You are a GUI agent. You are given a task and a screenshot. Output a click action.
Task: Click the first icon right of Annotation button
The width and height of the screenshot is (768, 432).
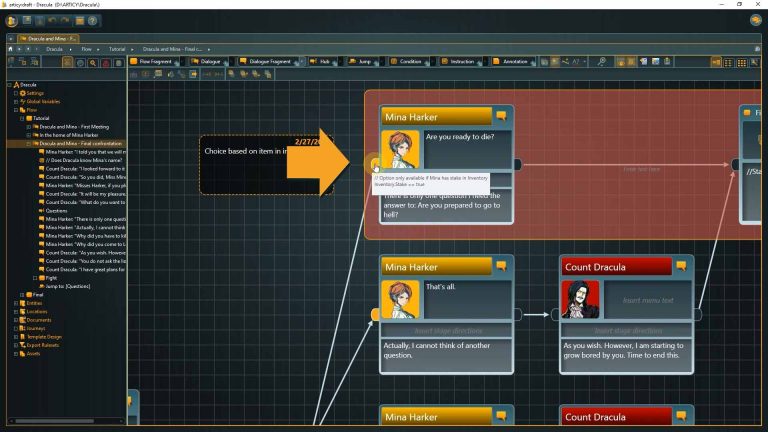click(x=544, y=61)
